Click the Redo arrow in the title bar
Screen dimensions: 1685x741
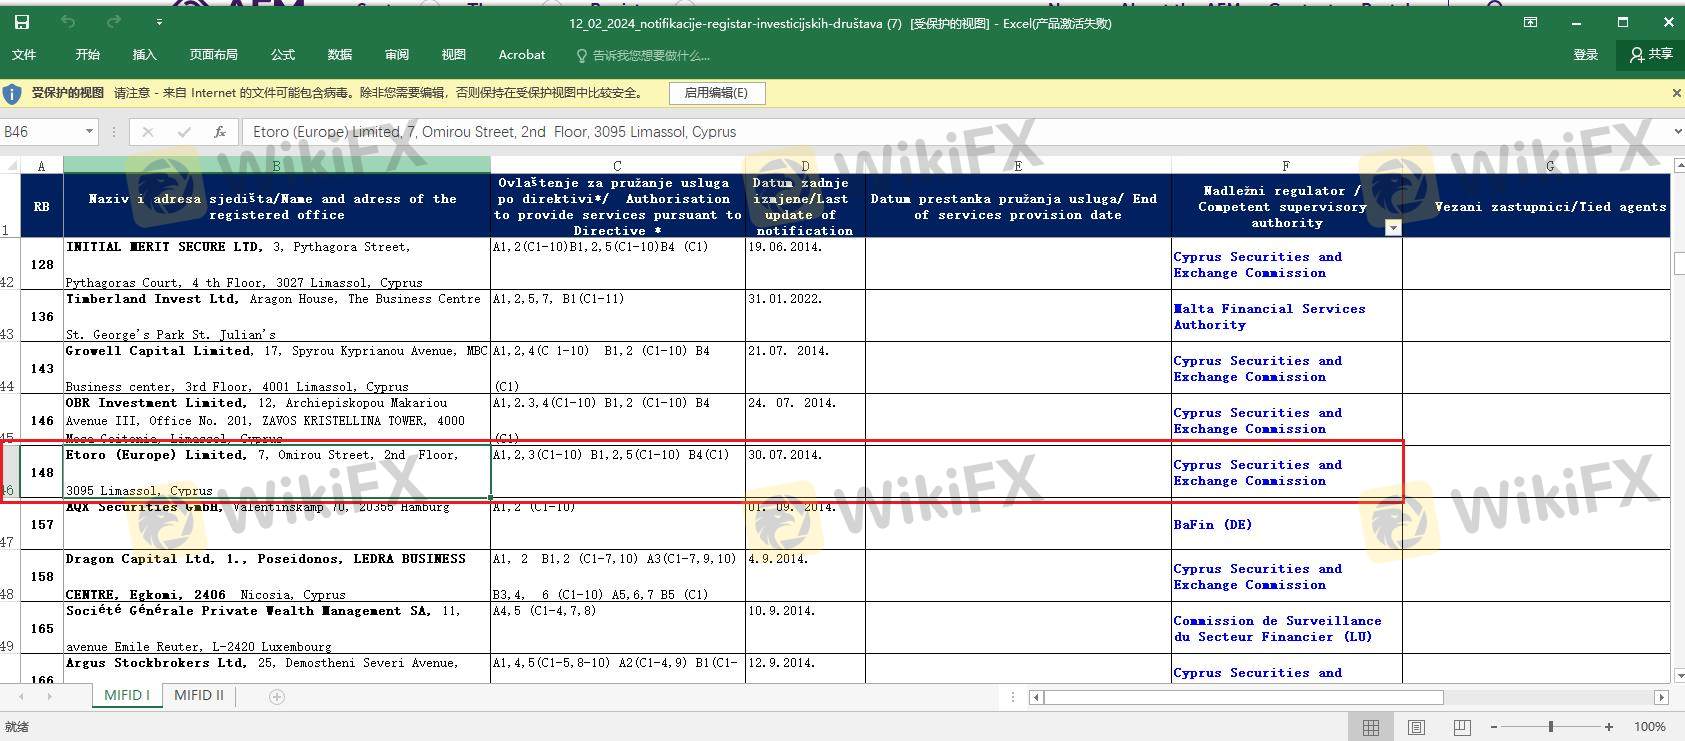(x=114, y=22)
